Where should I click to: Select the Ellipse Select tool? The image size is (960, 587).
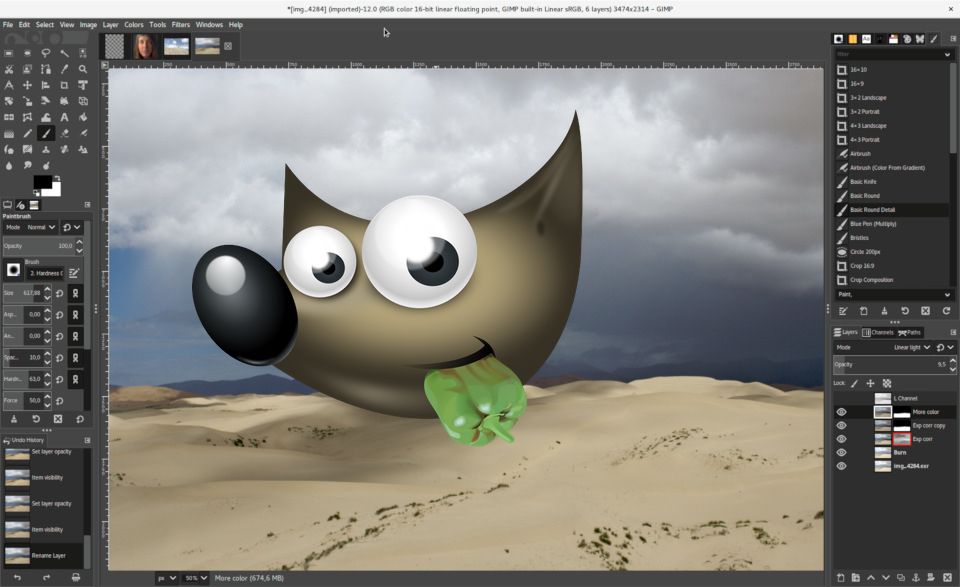[x=27, y=53]
